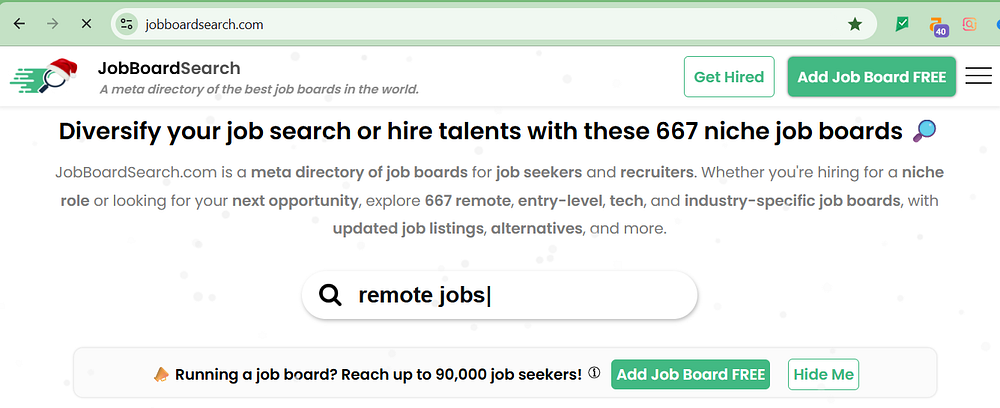Click the megaphone icon in the banner
The image size is (1000, 408).
pos(161,375)
